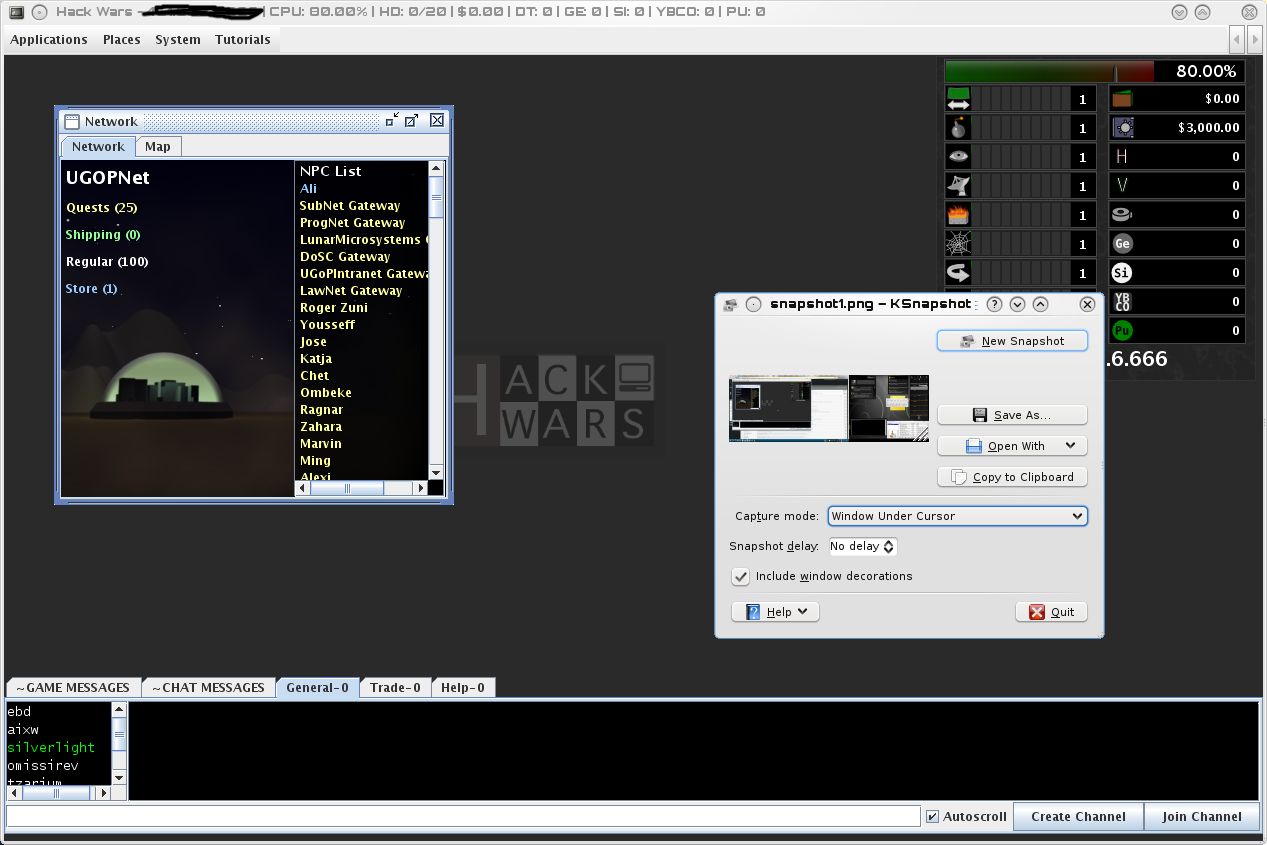Click the bank safe icon beside $3,000.00
This screenshot has width=1267, height=845.
tap(1122, 128)
